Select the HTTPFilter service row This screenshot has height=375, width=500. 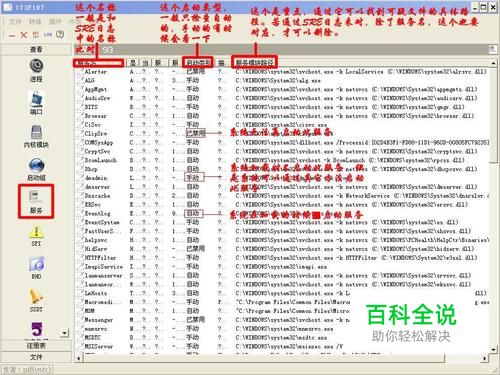click(282, 258)
